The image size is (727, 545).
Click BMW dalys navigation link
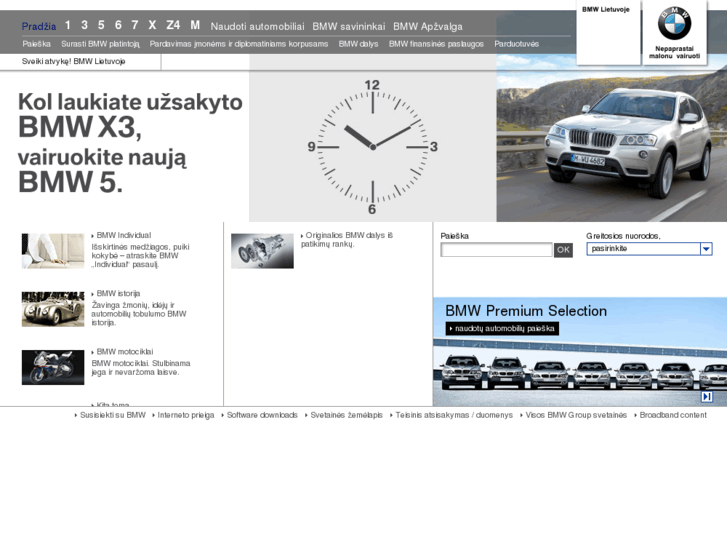click(358, 44)
